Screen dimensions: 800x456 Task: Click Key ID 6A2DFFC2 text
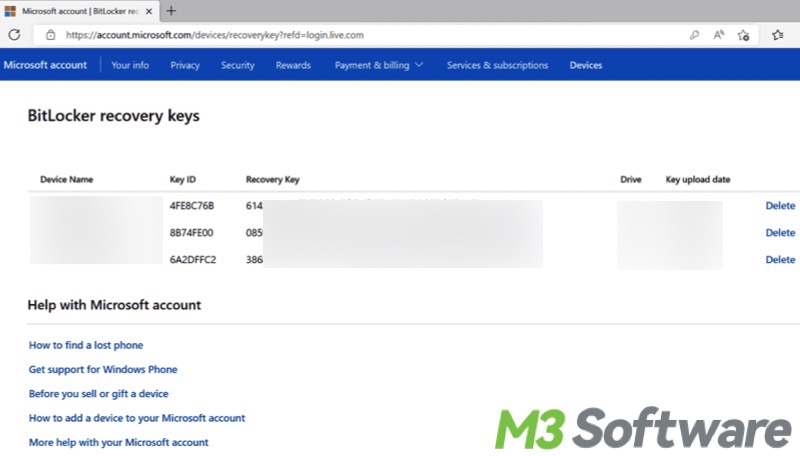193,260
